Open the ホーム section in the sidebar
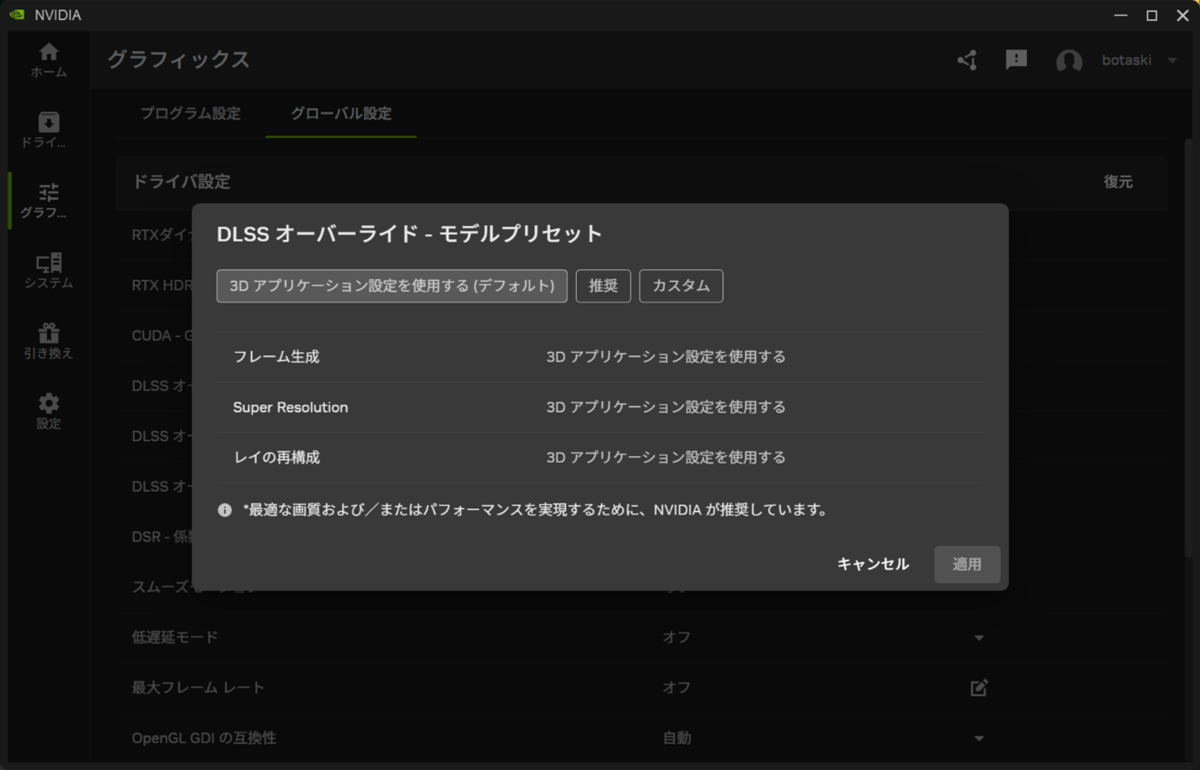The width and height of the screenshot is (1200, 770). [x=48, y=58]
